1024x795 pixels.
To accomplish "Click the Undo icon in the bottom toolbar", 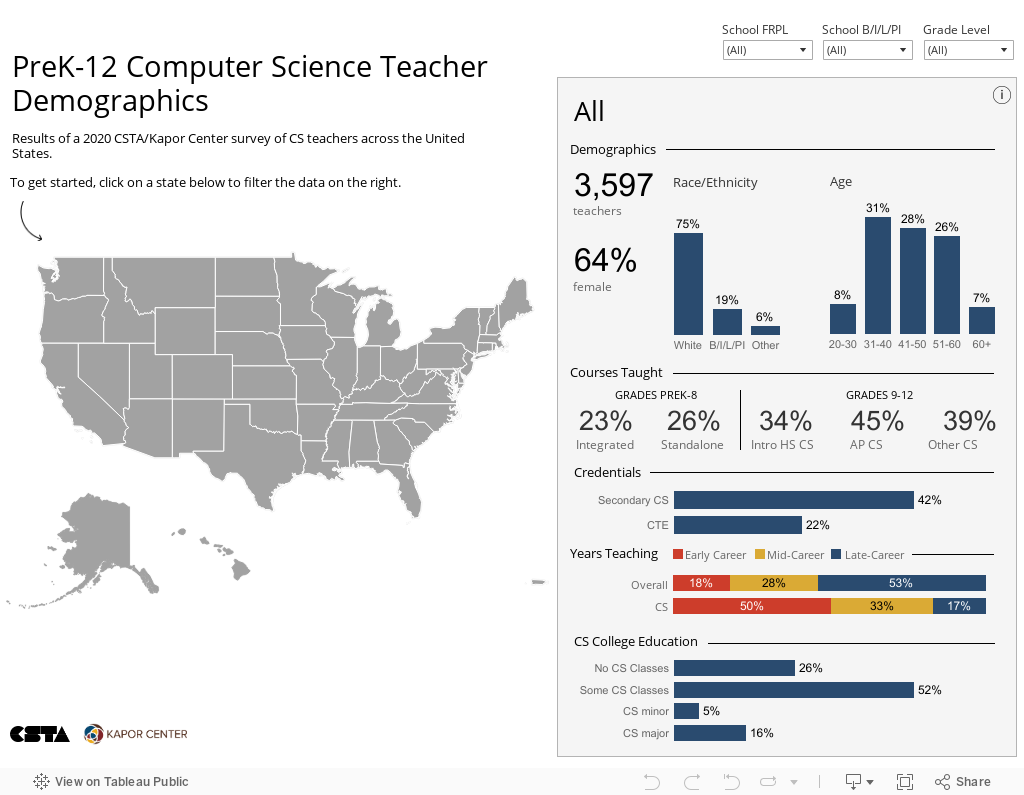I will tap(651, 781).
